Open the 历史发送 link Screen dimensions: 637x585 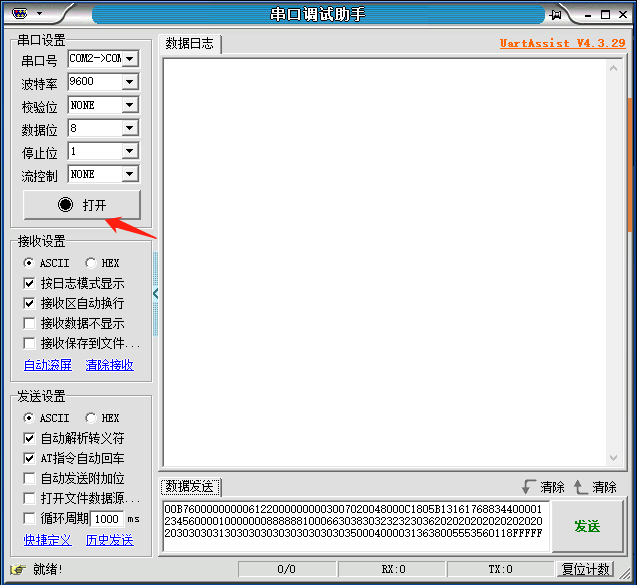110,540
